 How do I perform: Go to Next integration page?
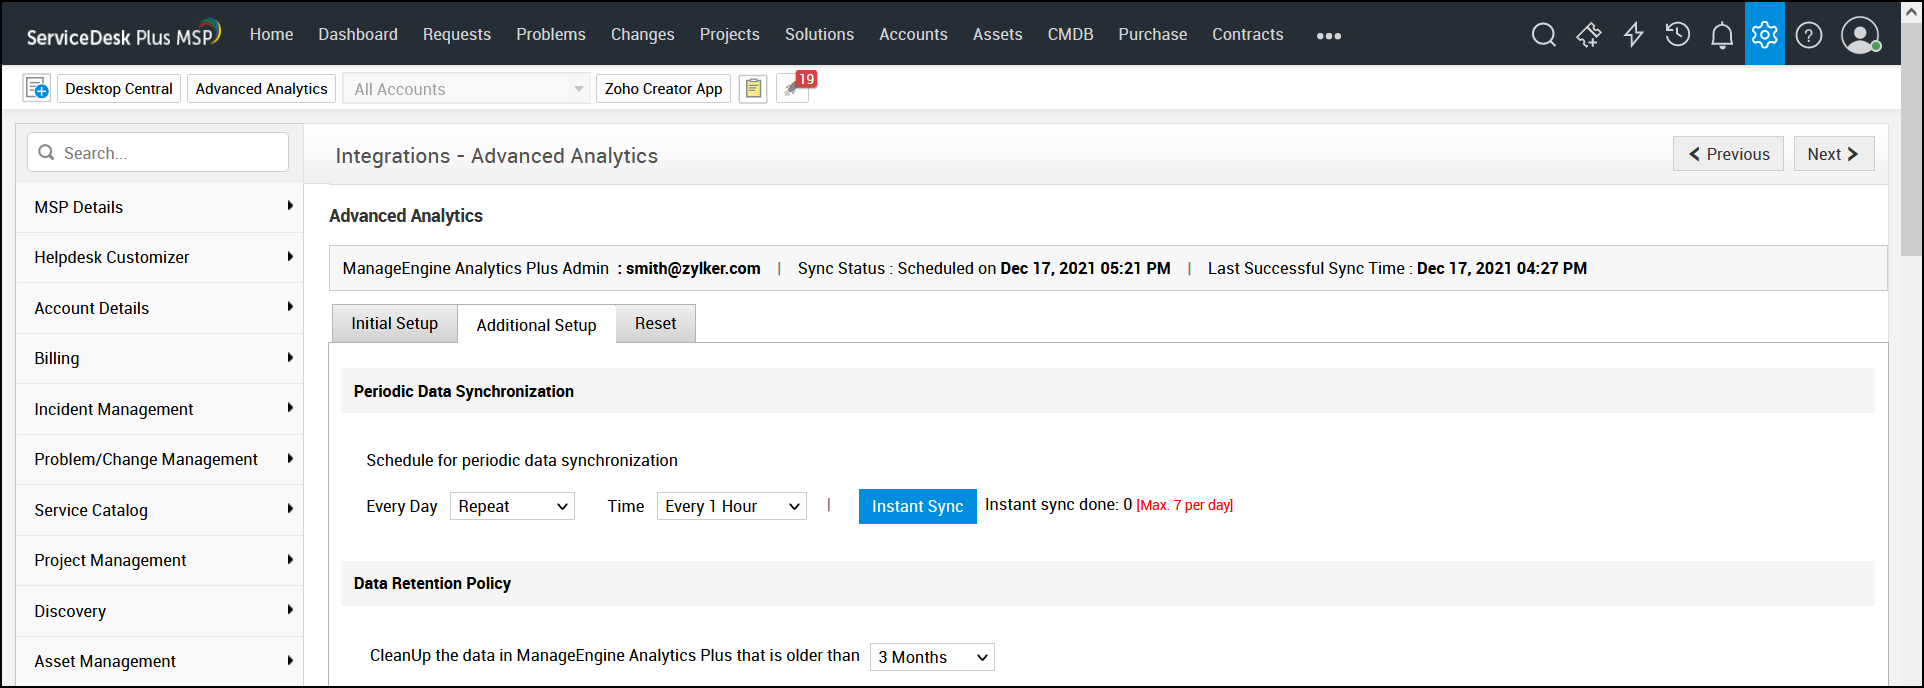click(1834, 154)
